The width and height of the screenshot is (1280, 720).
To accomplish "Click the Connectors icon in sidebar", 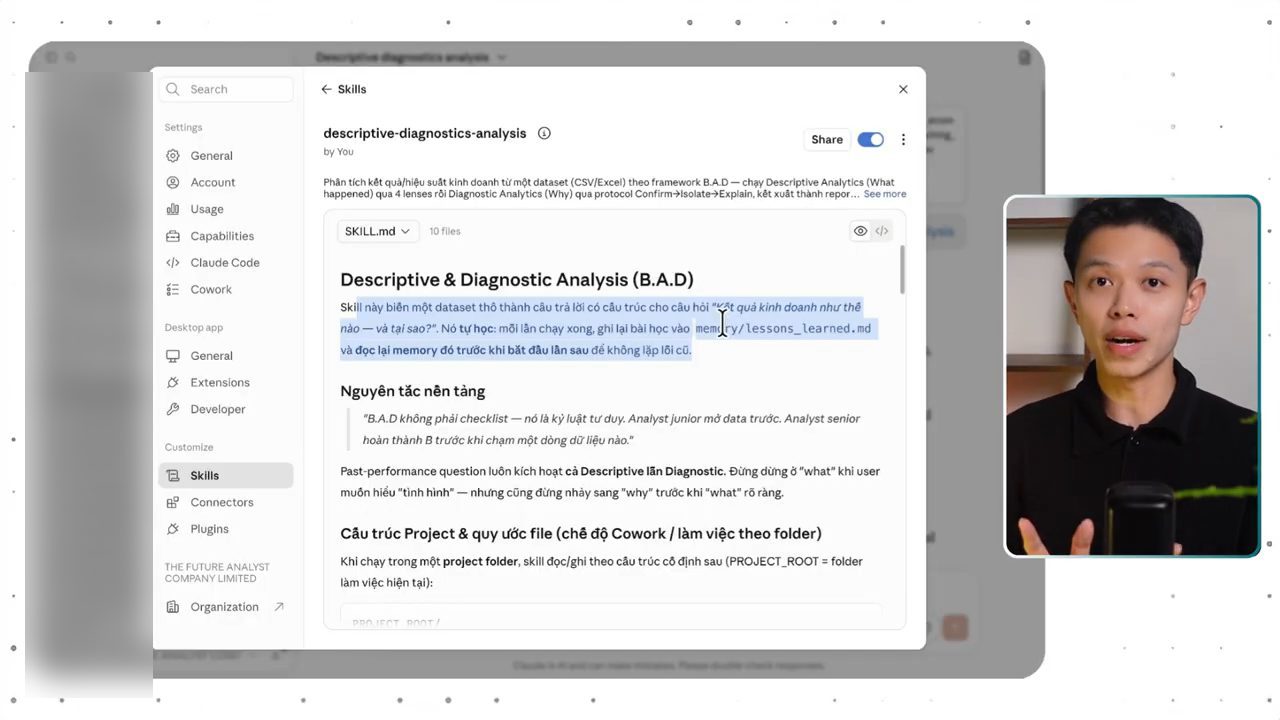I will (173, 502).
